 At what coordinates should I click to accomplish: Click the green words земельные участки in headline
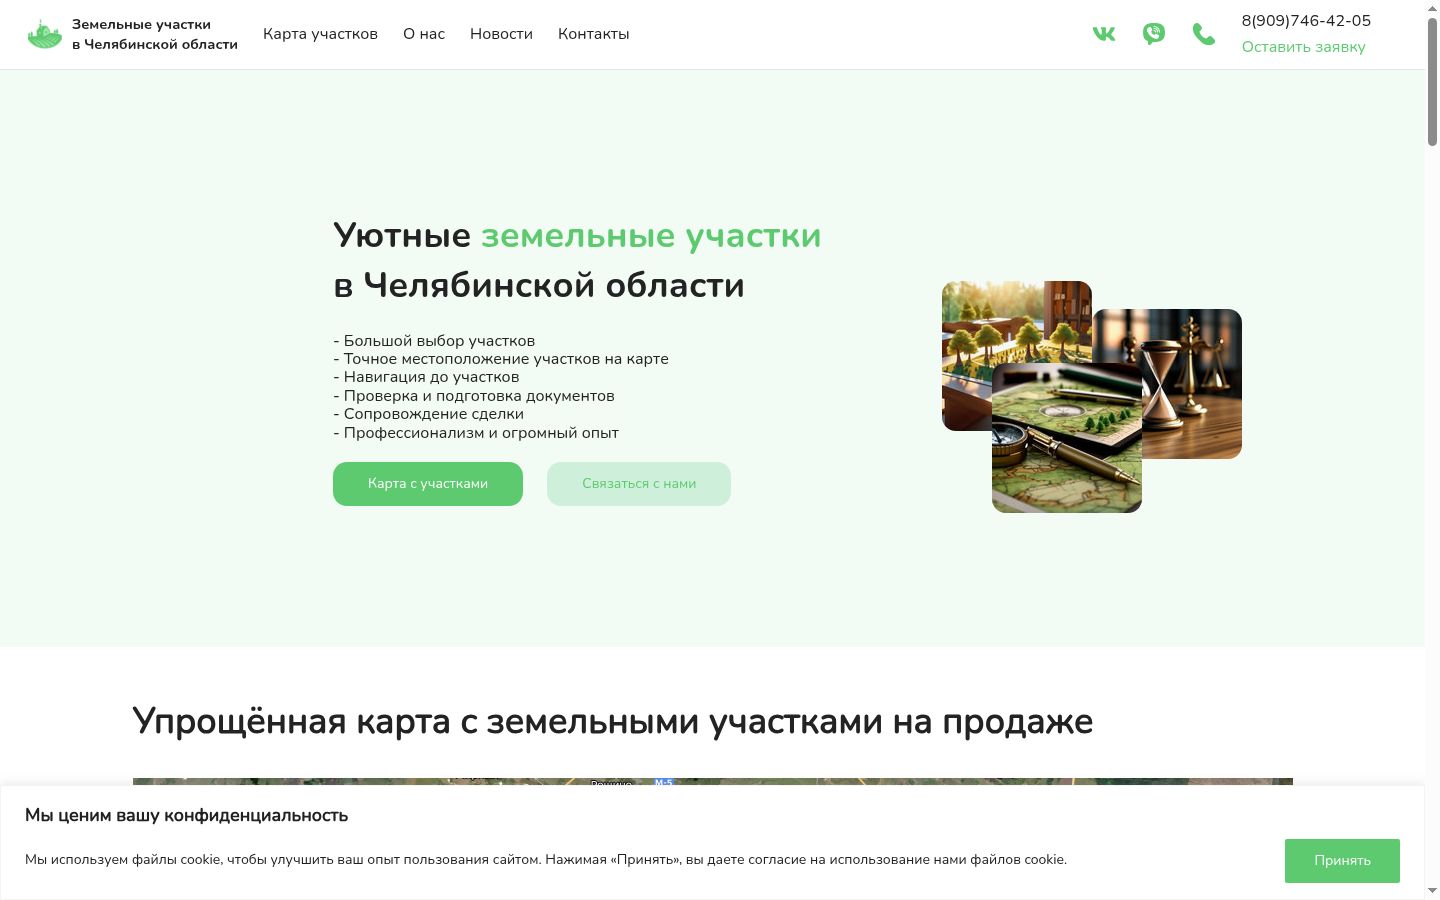click(651, 236)
